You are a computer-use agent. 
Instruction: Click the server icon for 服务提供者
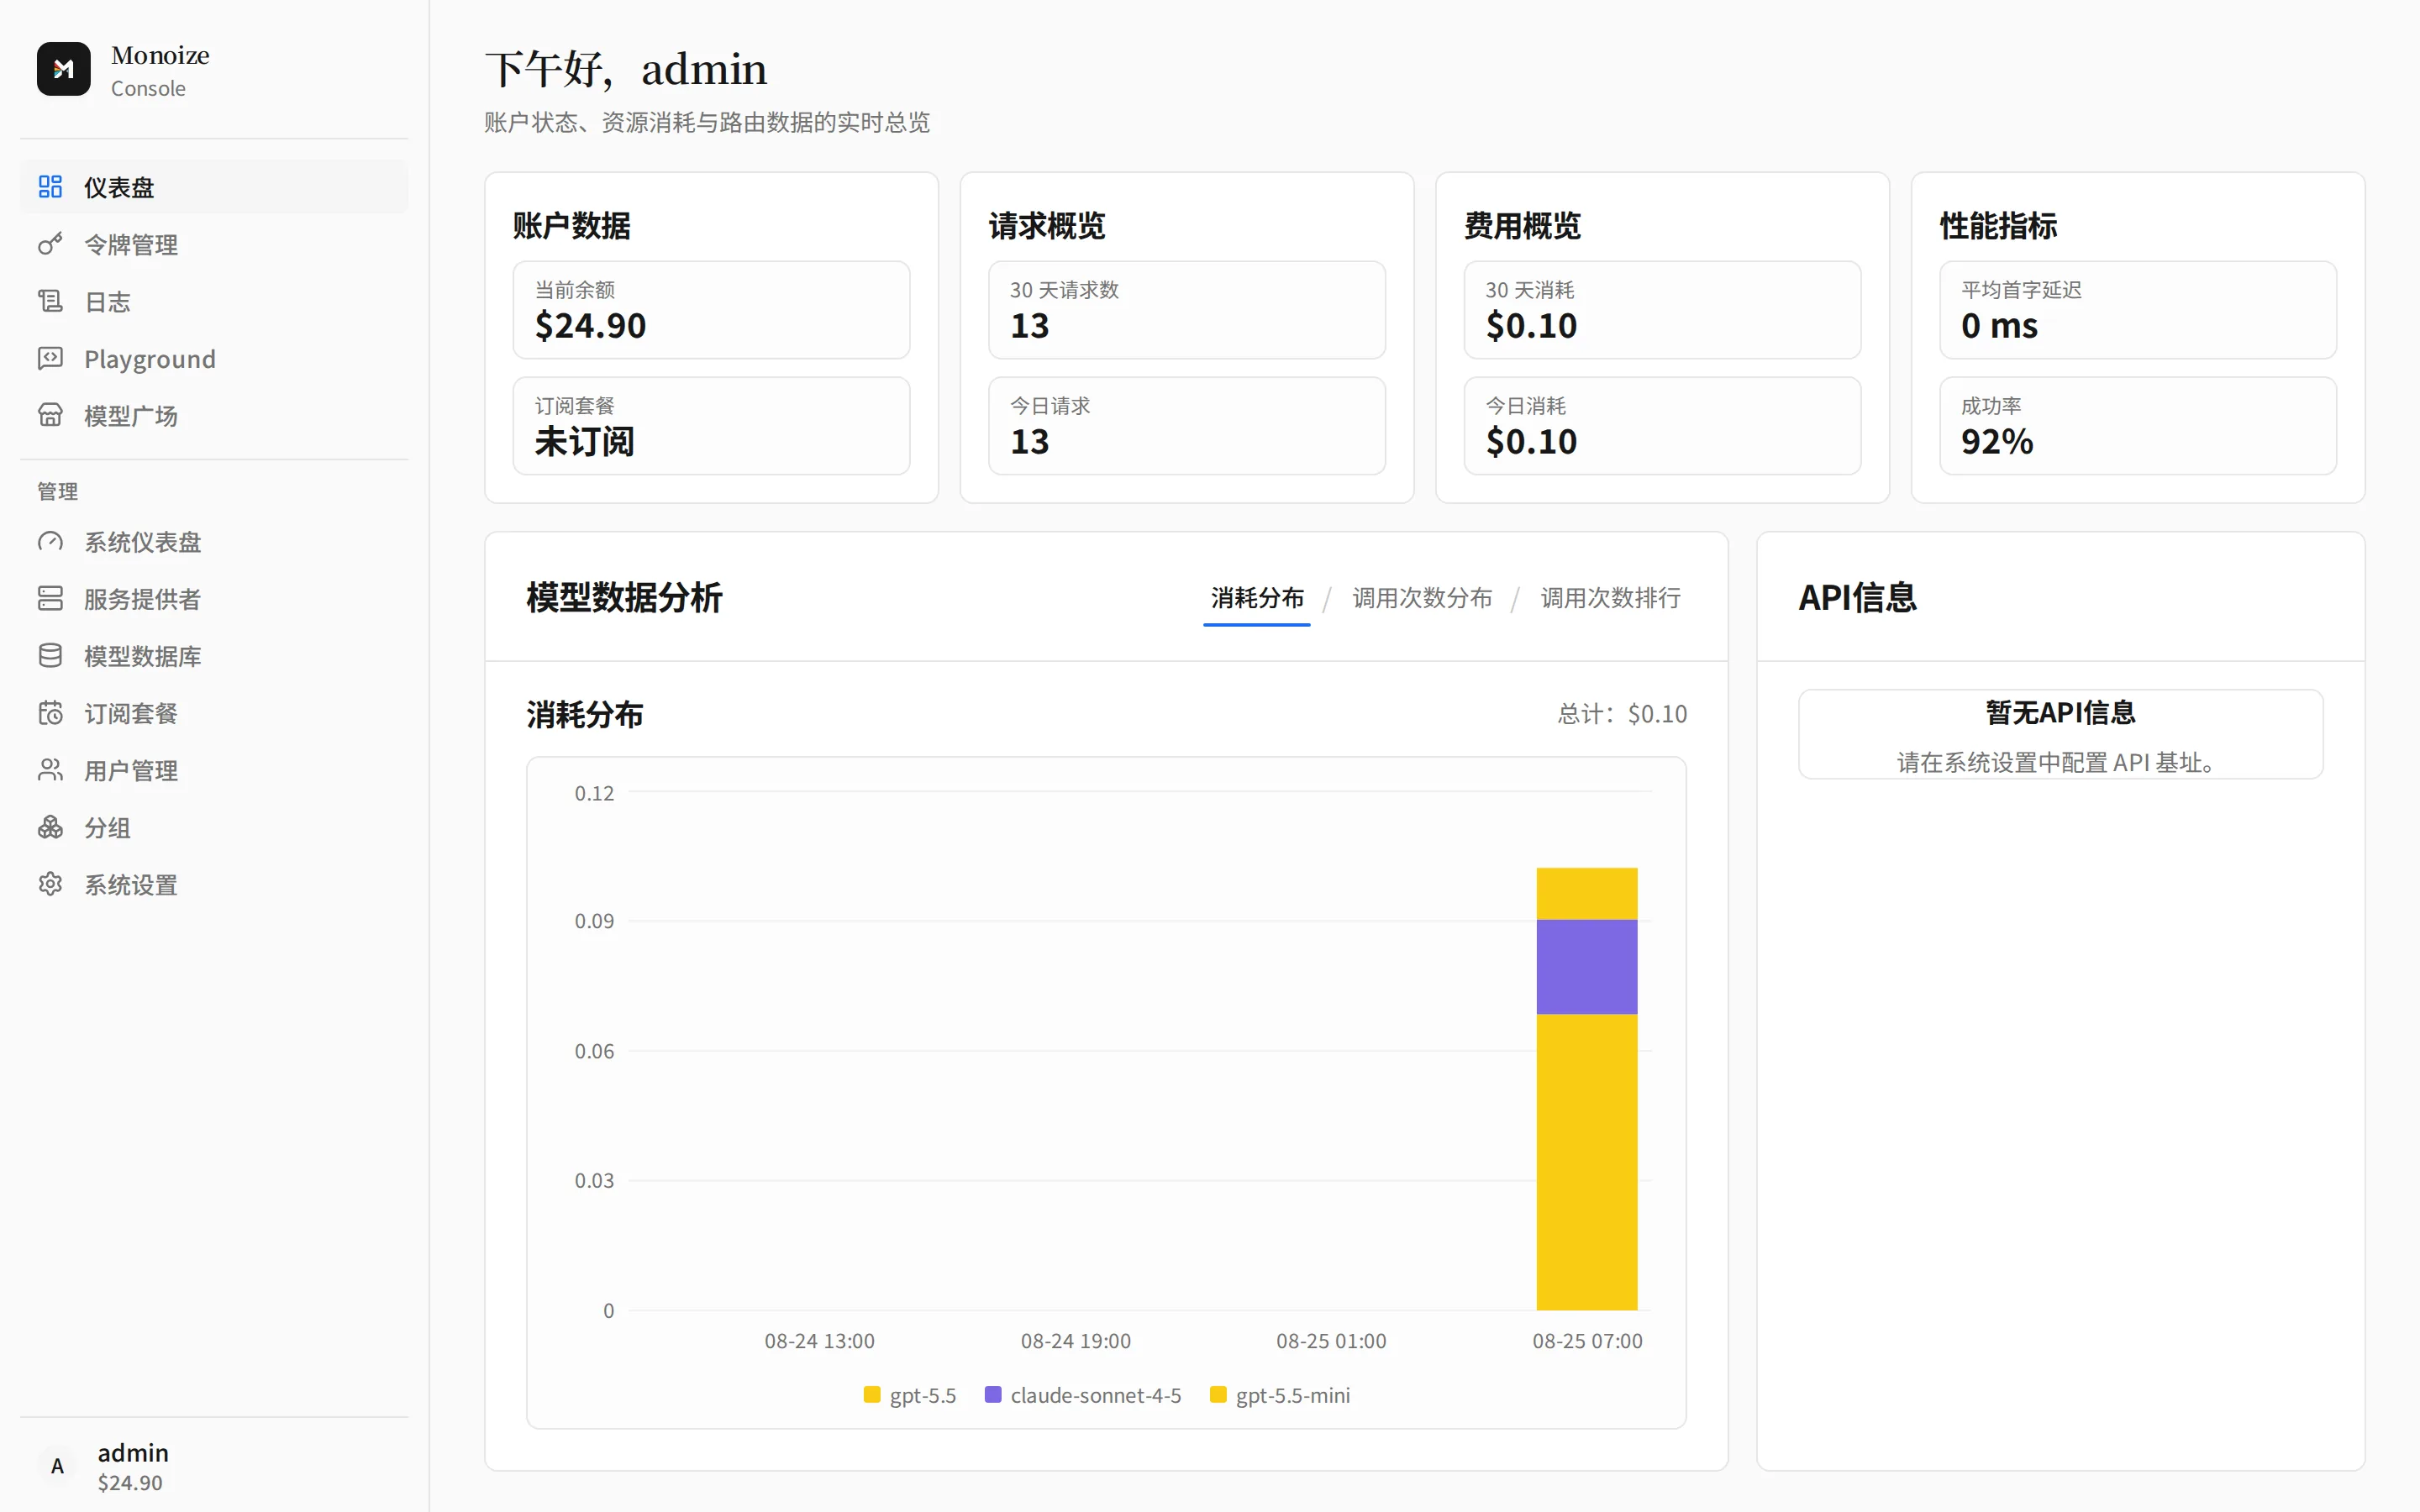pyautogui.click(x=50, y=599)
